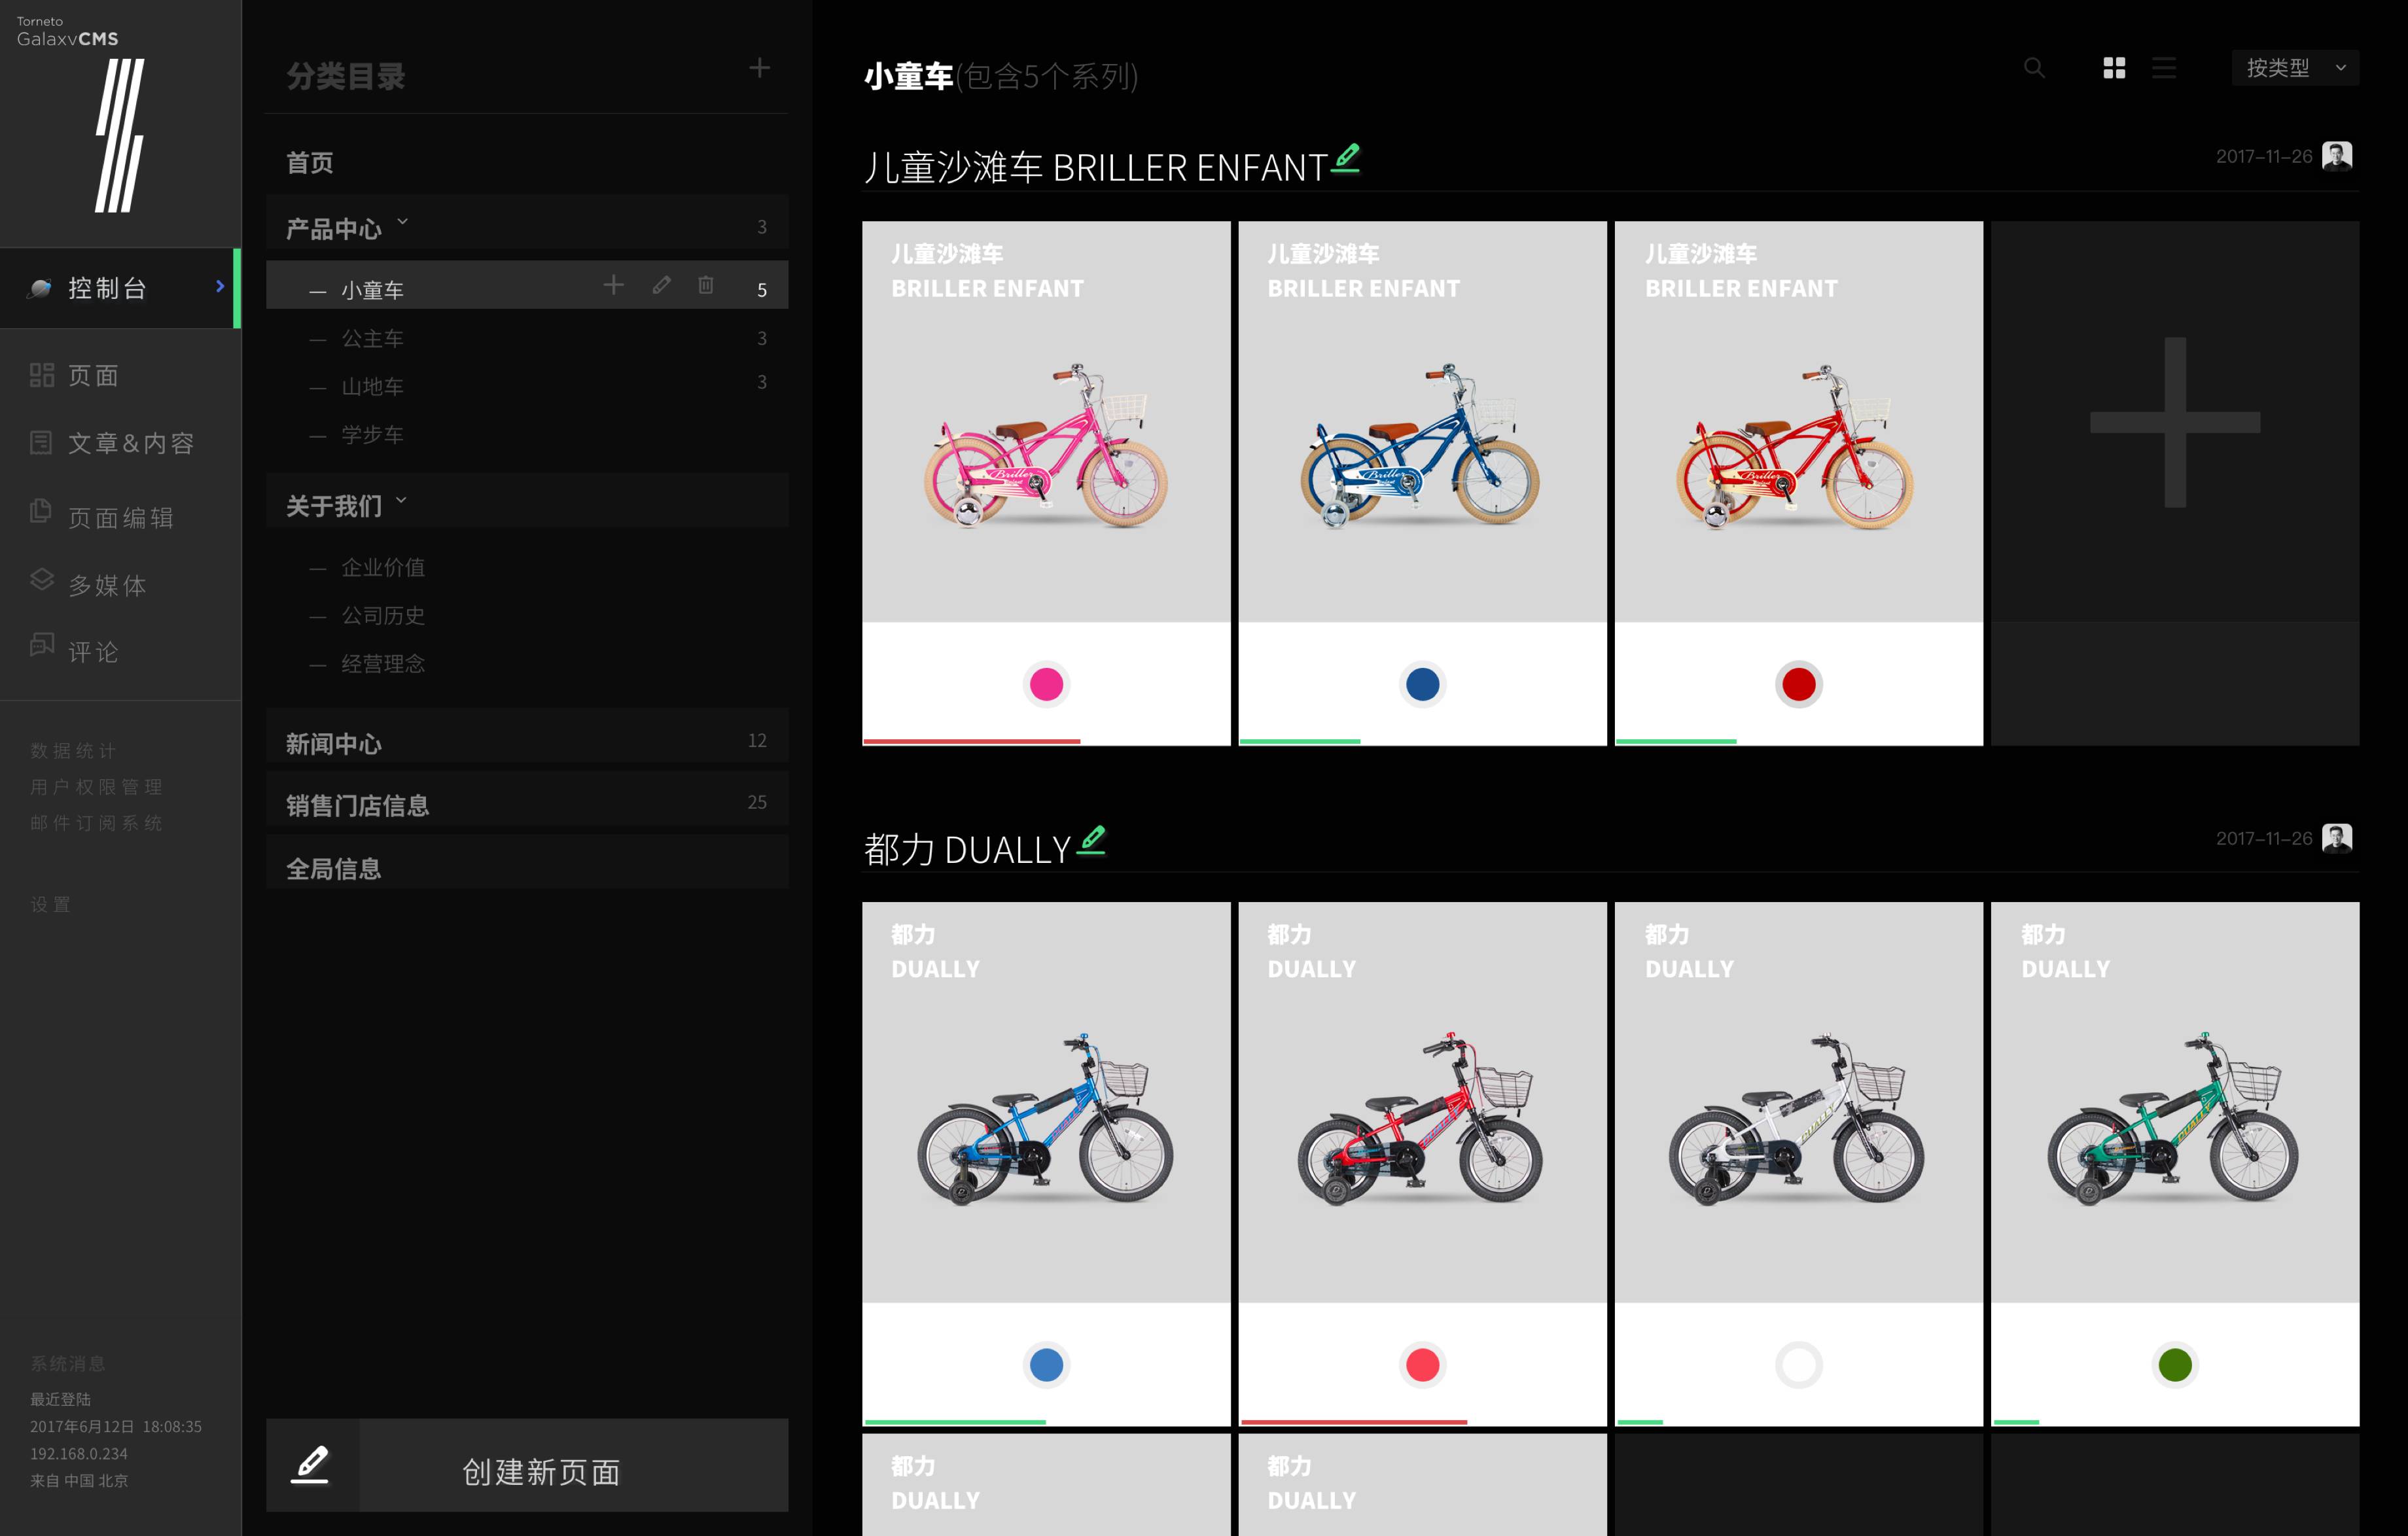Collapse the 产品中心 chevron

tap(403, 222)
